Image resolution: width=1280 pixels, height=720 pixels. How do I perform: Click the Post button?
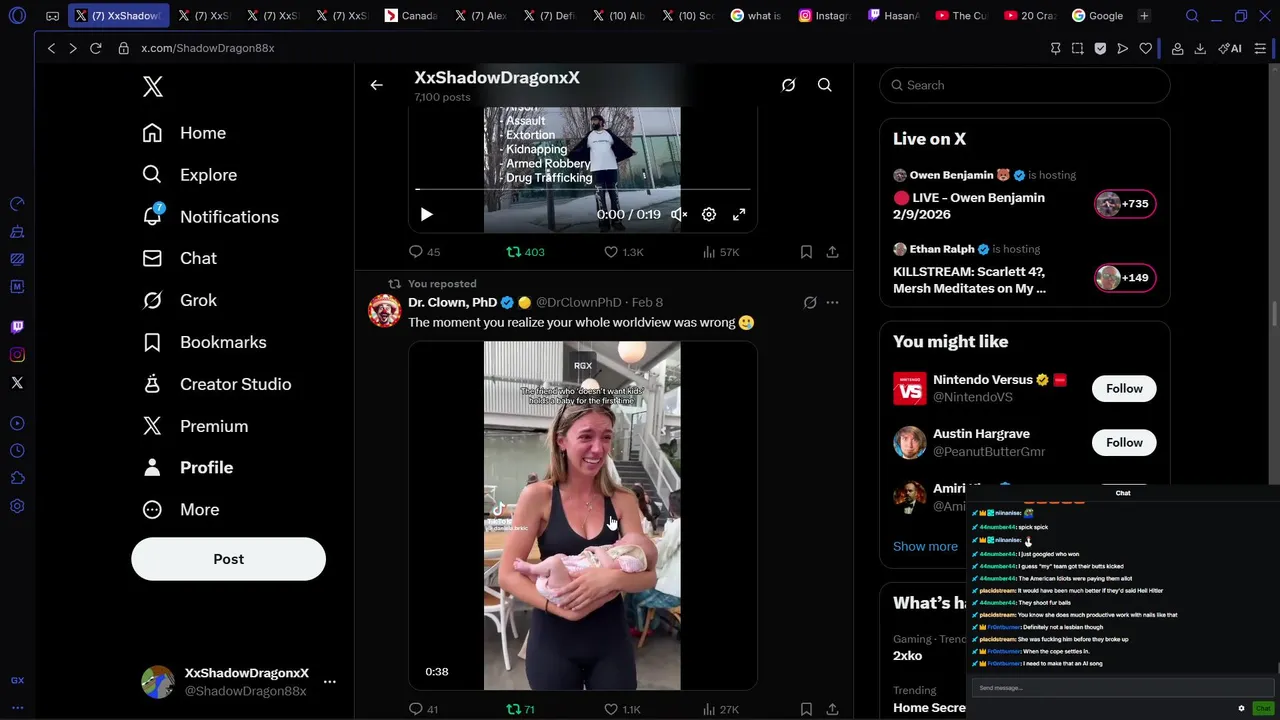pyautogui.click(x=228, y=559)
